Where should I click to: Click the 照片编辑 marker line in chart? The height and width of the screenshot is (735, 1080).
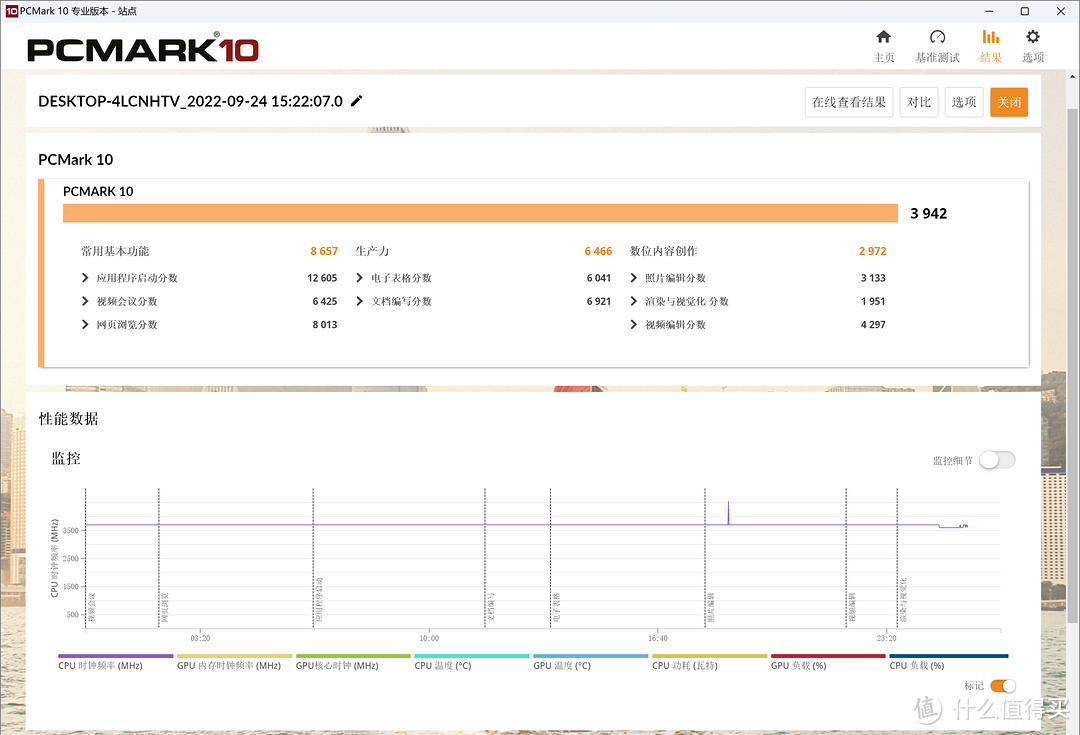click(x=705, y=558)
